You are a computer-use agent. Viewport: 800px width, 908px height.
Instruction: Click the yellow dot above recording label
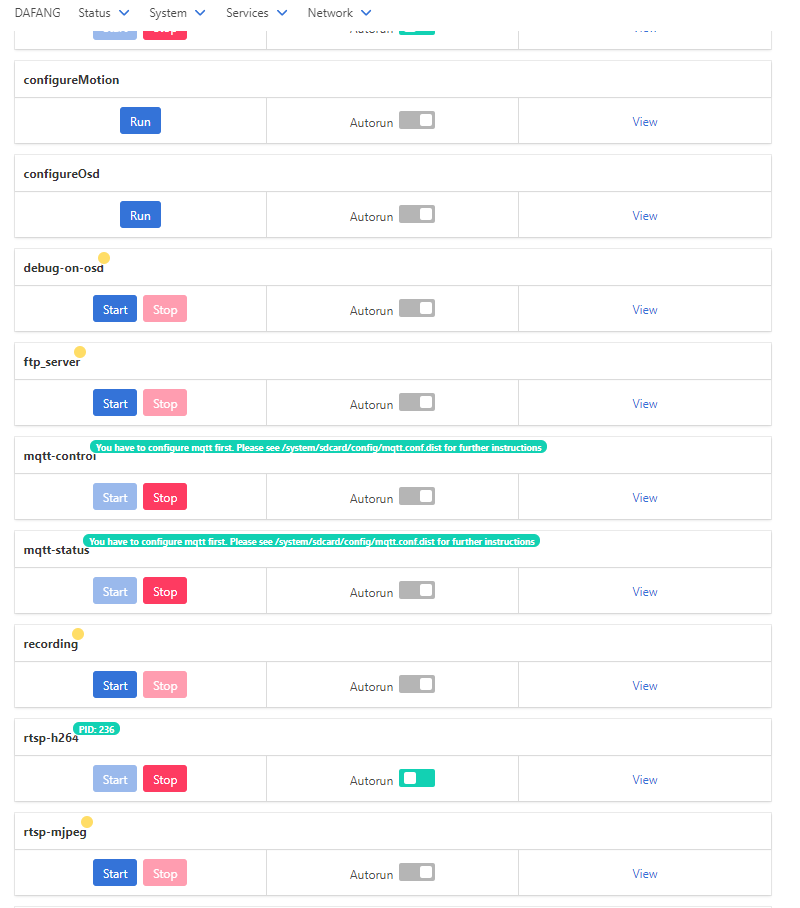pyautogui.click(x=78, y=633)
